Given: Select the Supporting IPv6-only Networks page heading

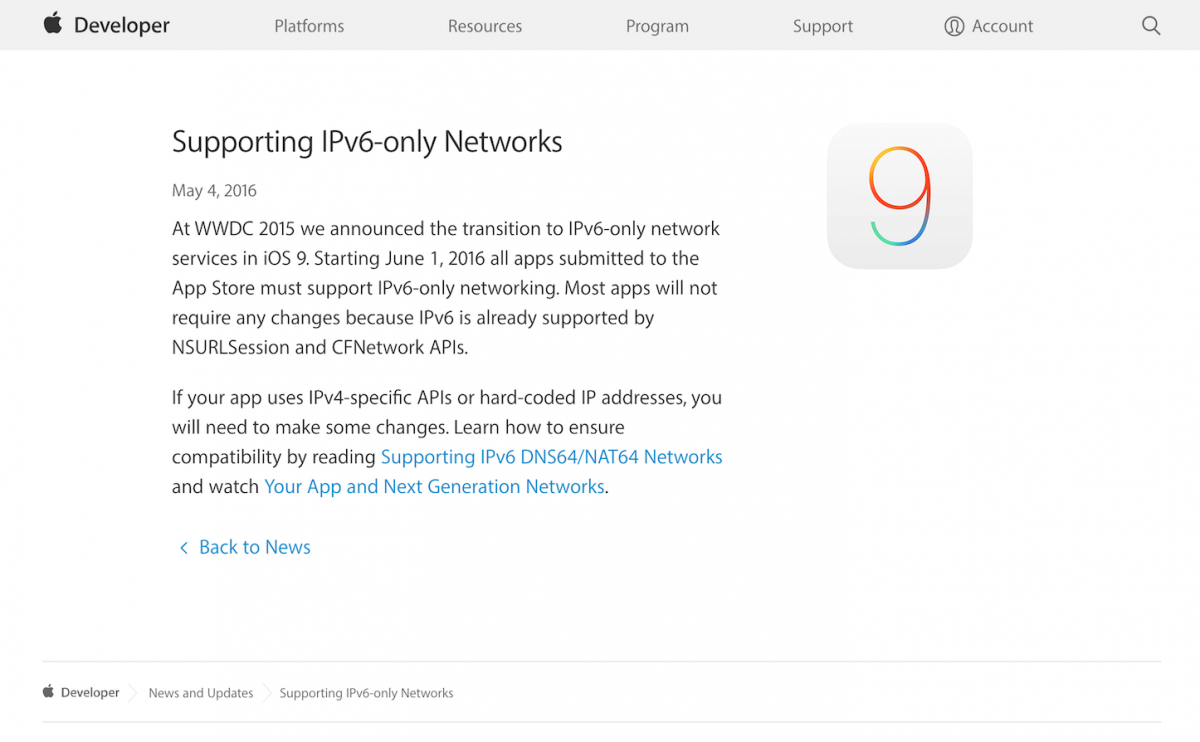Looking at the screenshot, I should coord(368,141).
